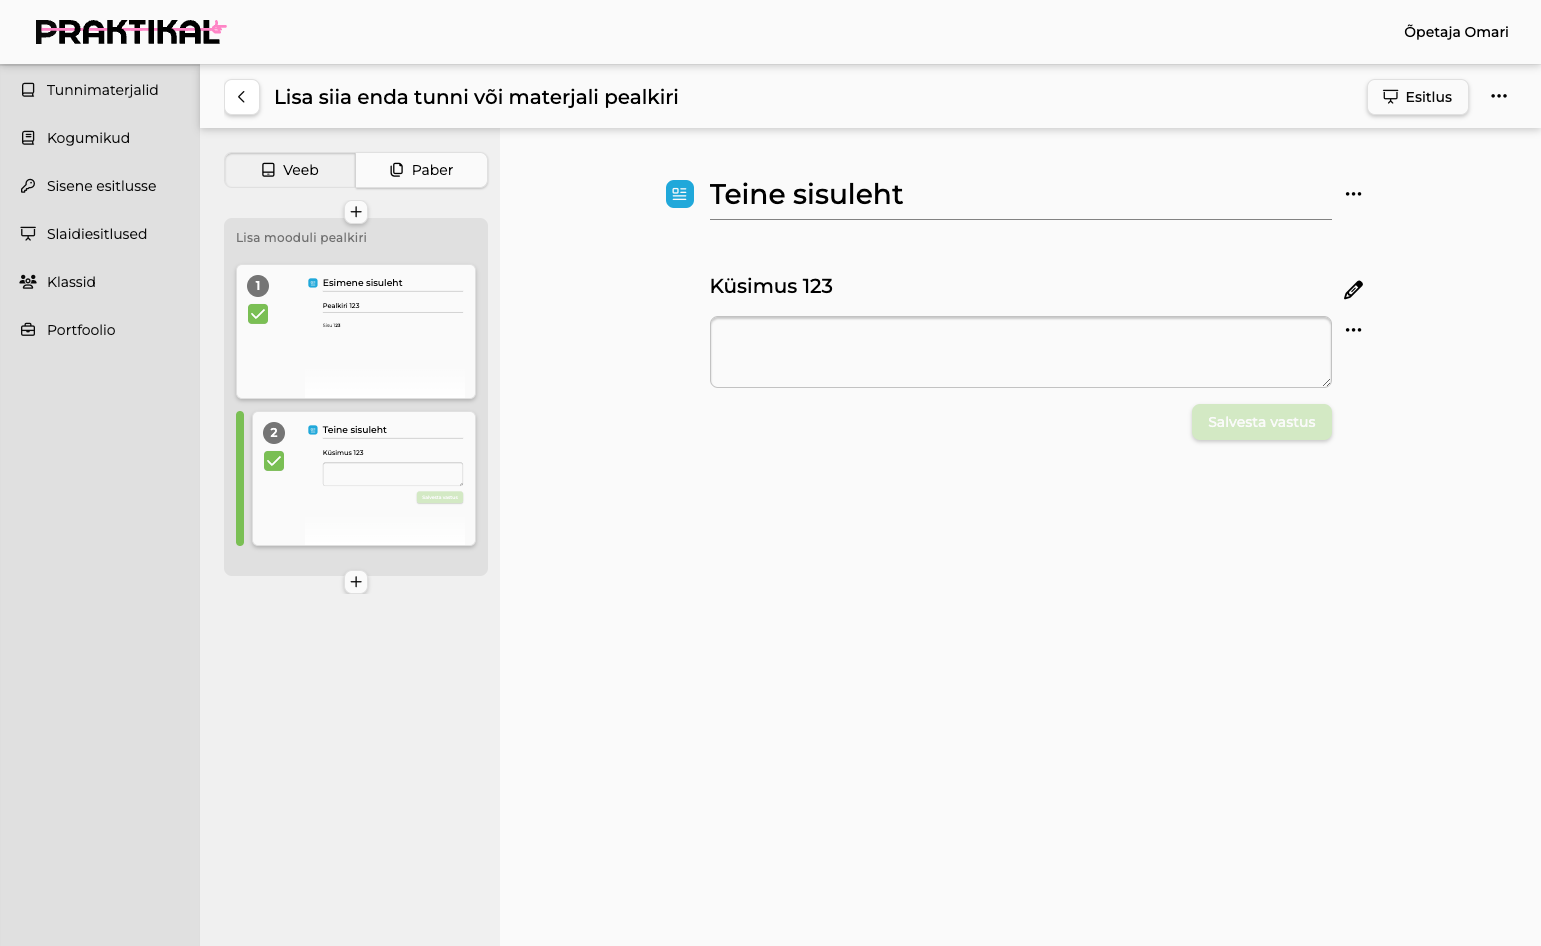1541x946 pixels.
Task: Click the pencil edit icon
Action: [x=1353, y=290]
